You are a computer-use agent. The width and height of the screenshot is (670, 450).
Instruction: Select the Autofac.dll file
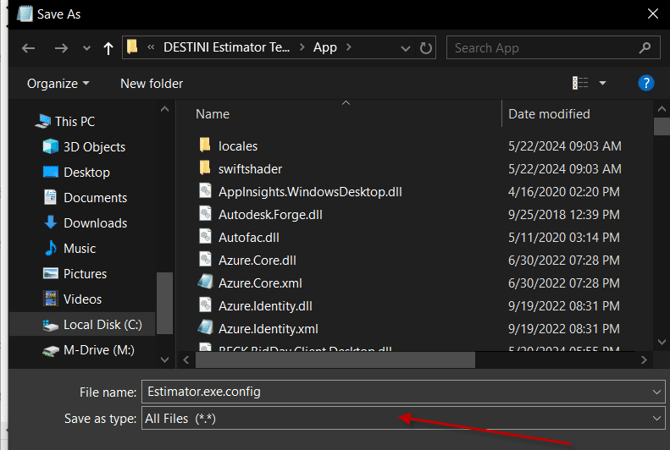click(249, 237)
